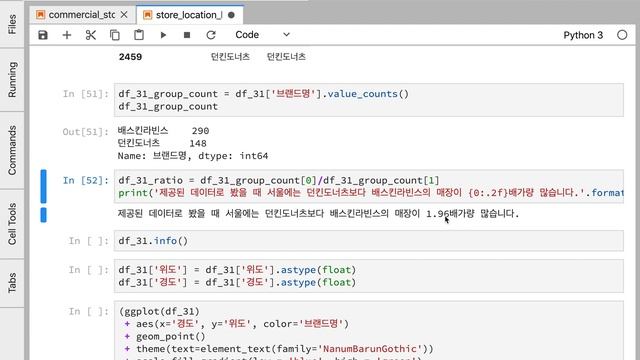Collapse the In [52] output via blue bar

43,215
